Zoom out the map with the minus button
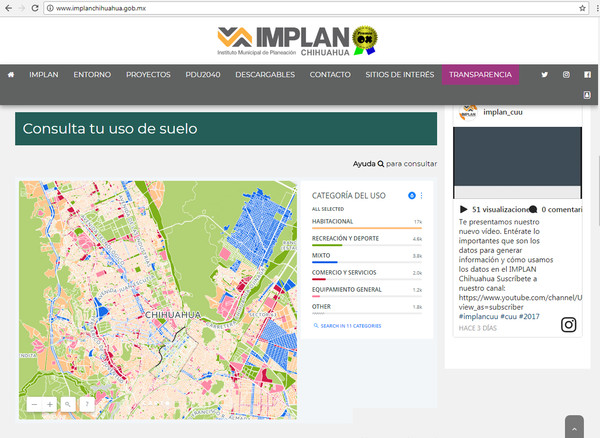The width and height of the screenshot is (600, 438). (x=34, y=404)
